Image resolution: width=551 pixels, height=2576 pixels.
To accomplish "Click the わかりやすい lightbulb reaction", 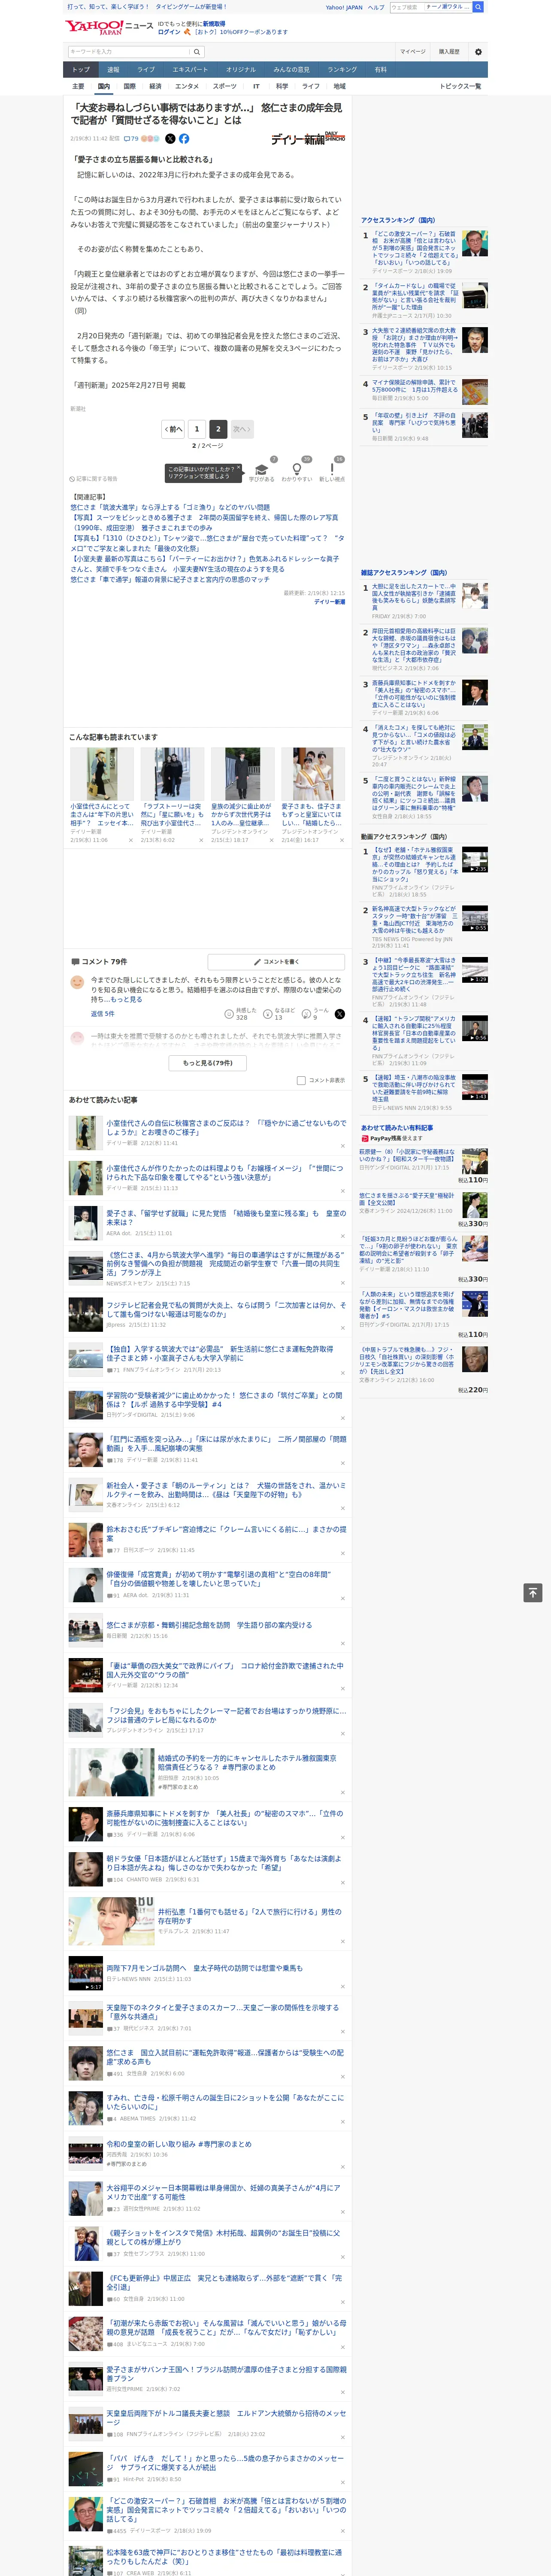I will [x=297, y=470].
